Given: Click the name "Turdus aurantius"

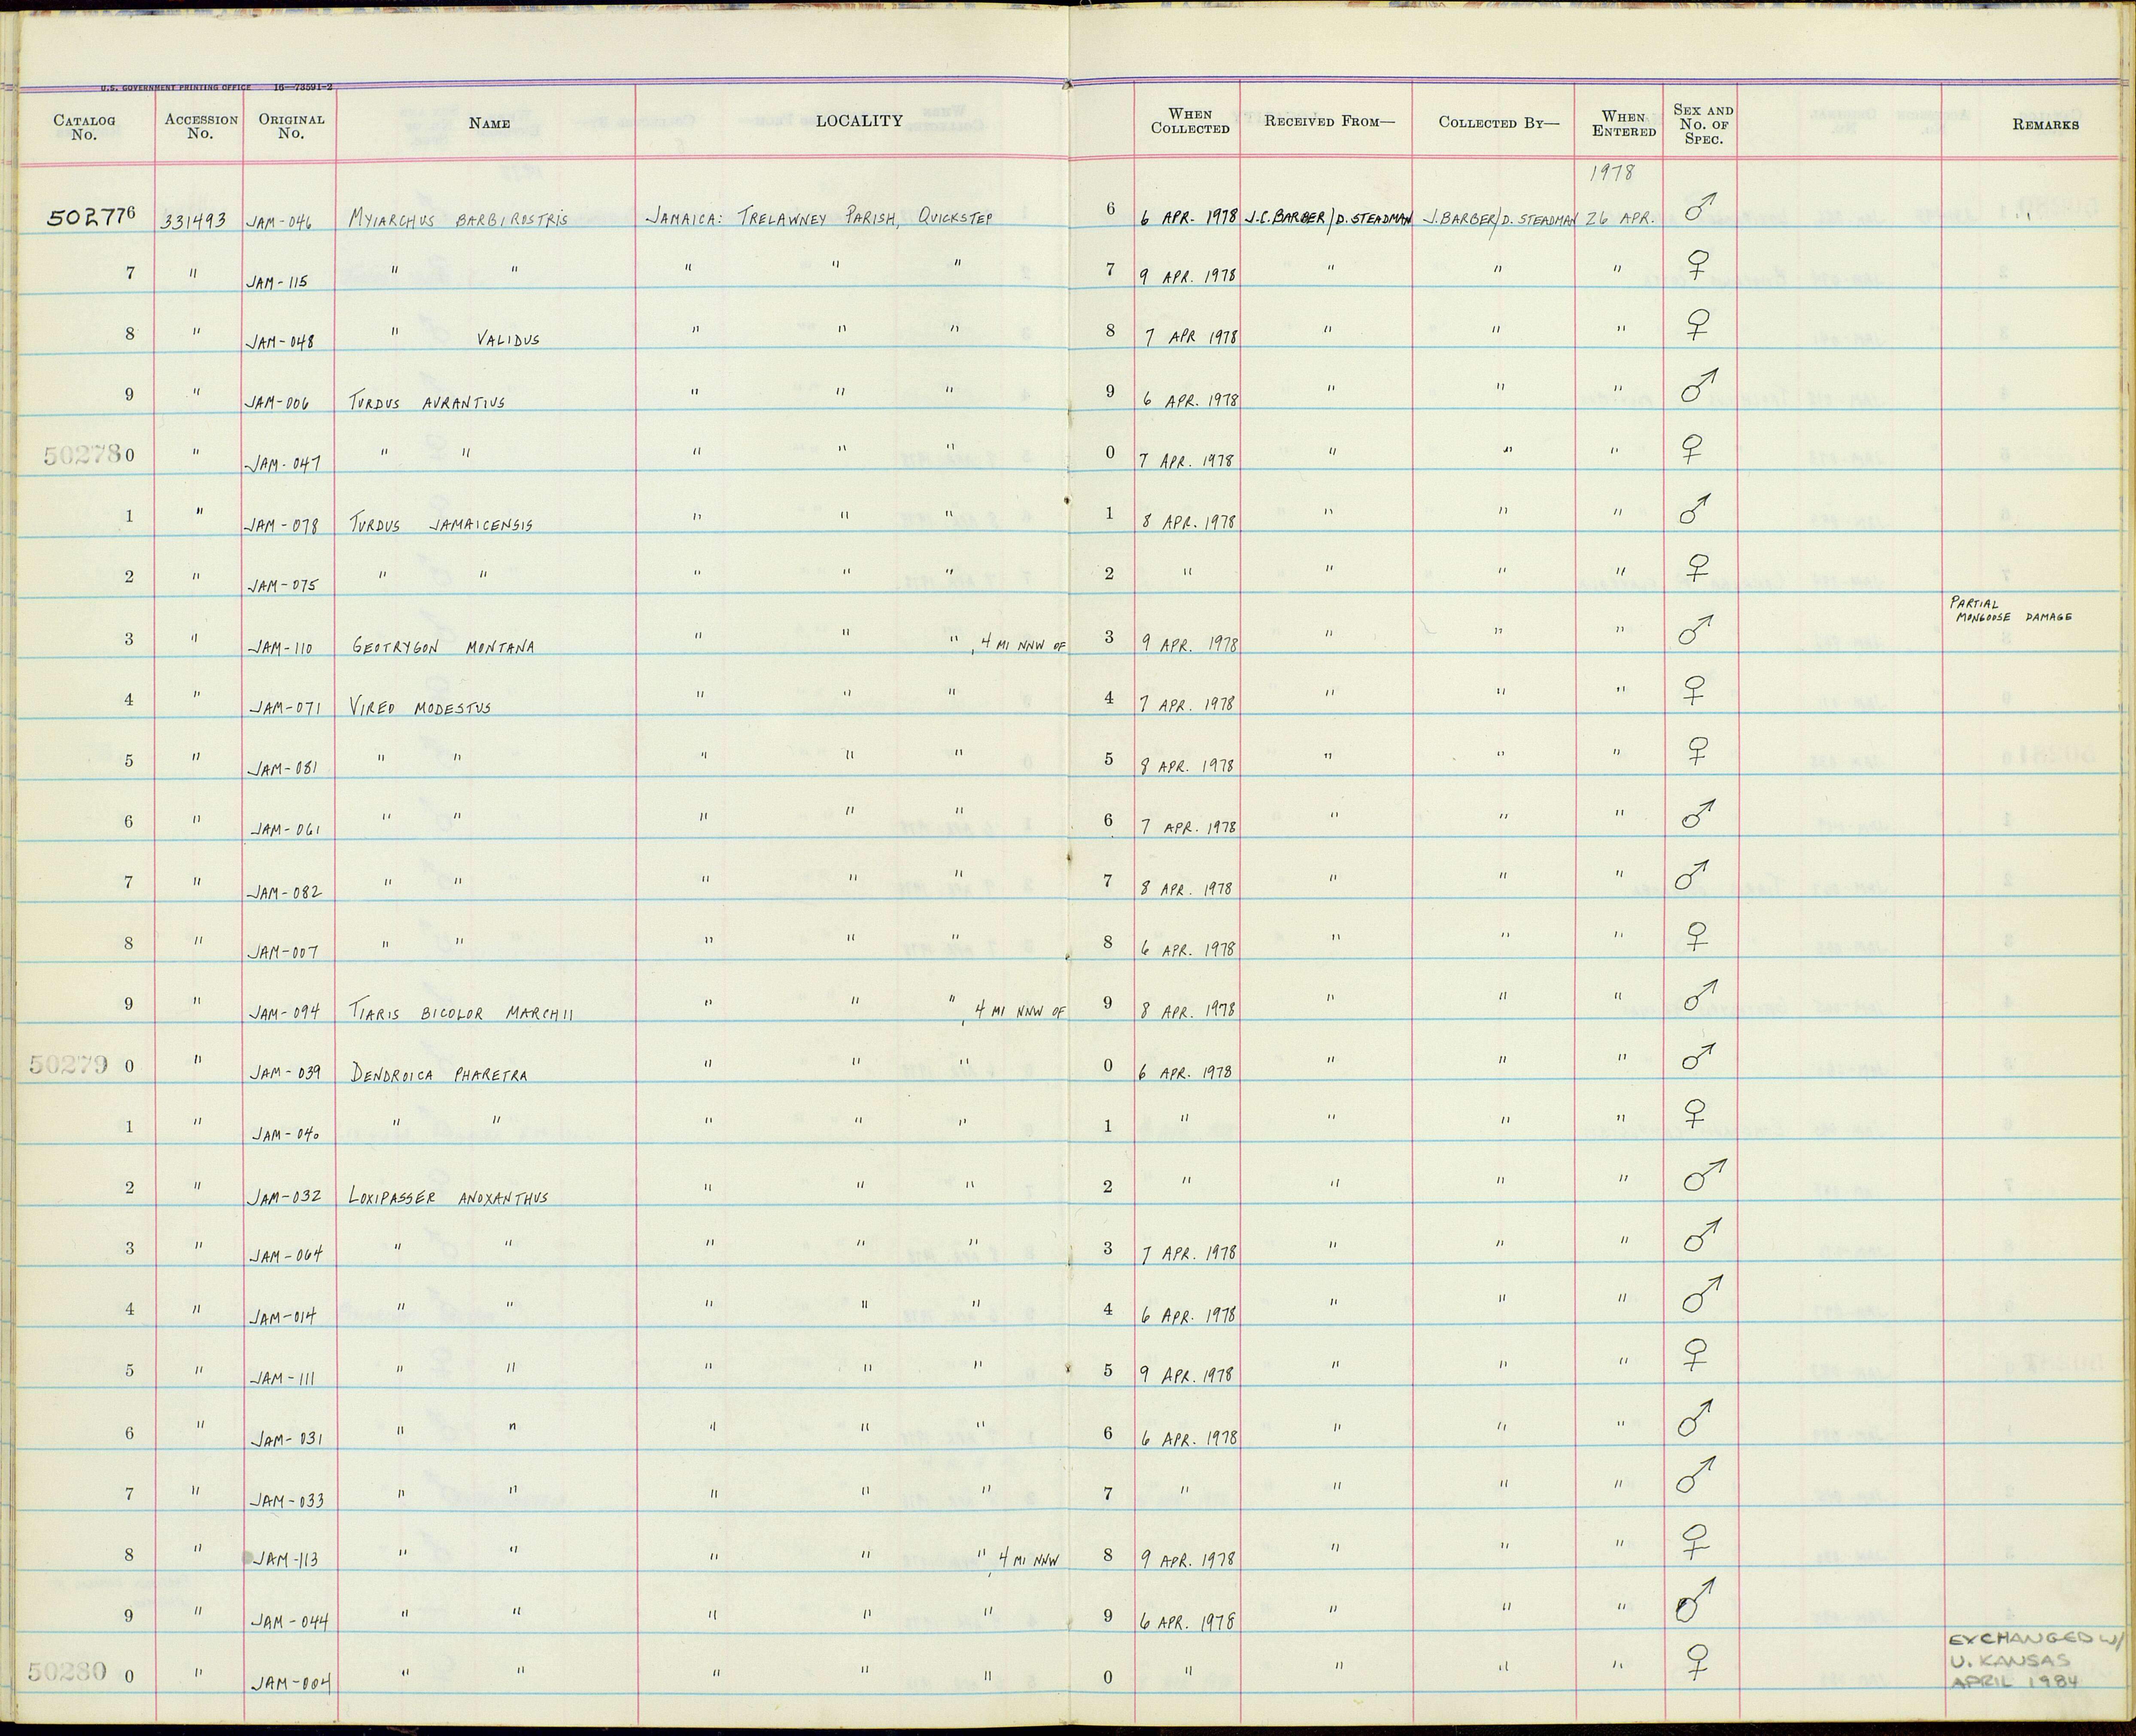Looking at the screenshot, I should [x=427, y=402].
